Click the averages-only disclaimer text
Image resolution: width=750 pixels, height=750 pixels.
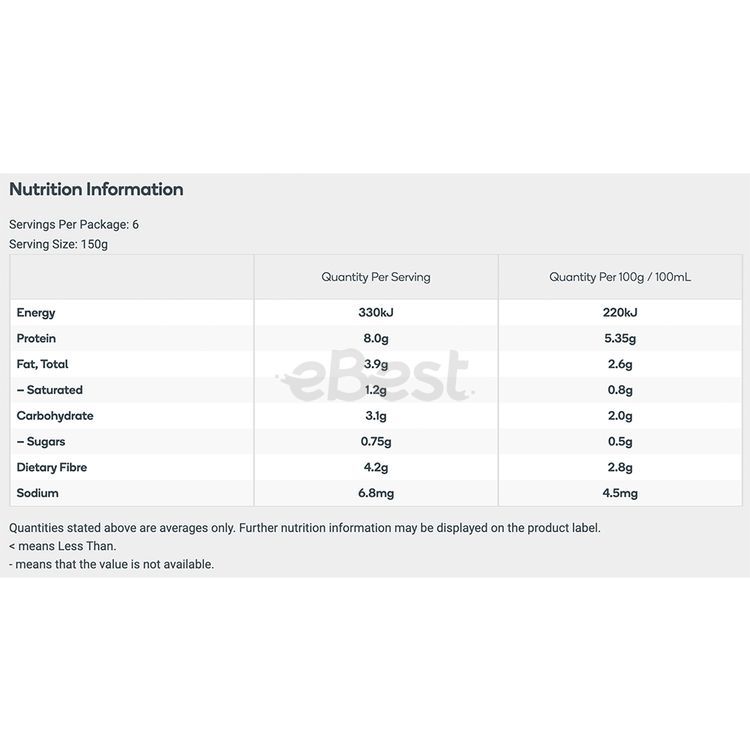pos(305,528)
